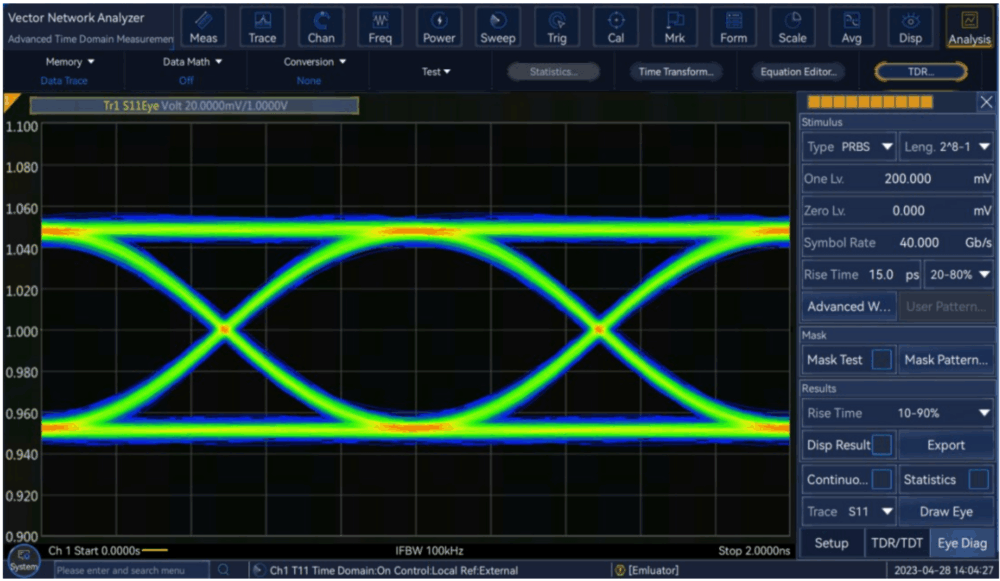Image resolution: width=1000 pixels, height=581 pixels.
Task: Click the orange progress bar in panel header
Action: [870, 102]
